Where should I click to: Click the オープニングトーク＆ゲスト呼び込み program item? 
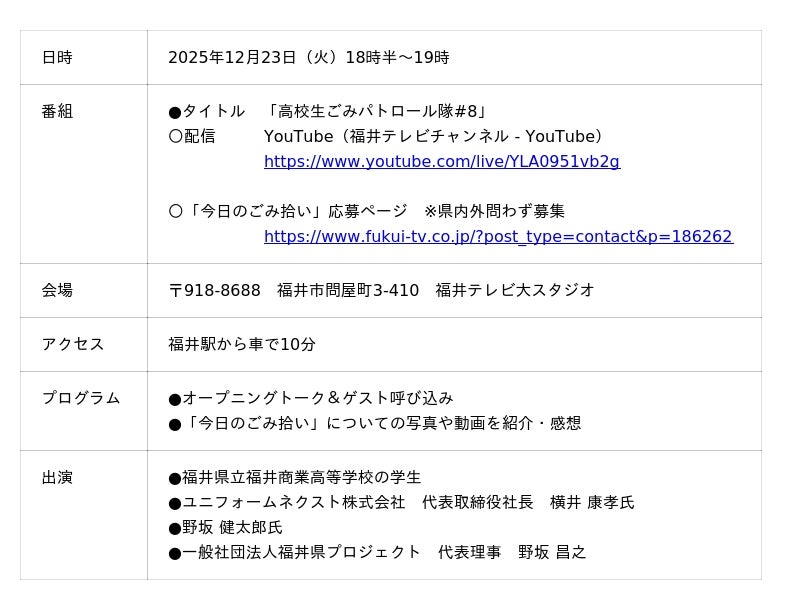pos(311,398)
